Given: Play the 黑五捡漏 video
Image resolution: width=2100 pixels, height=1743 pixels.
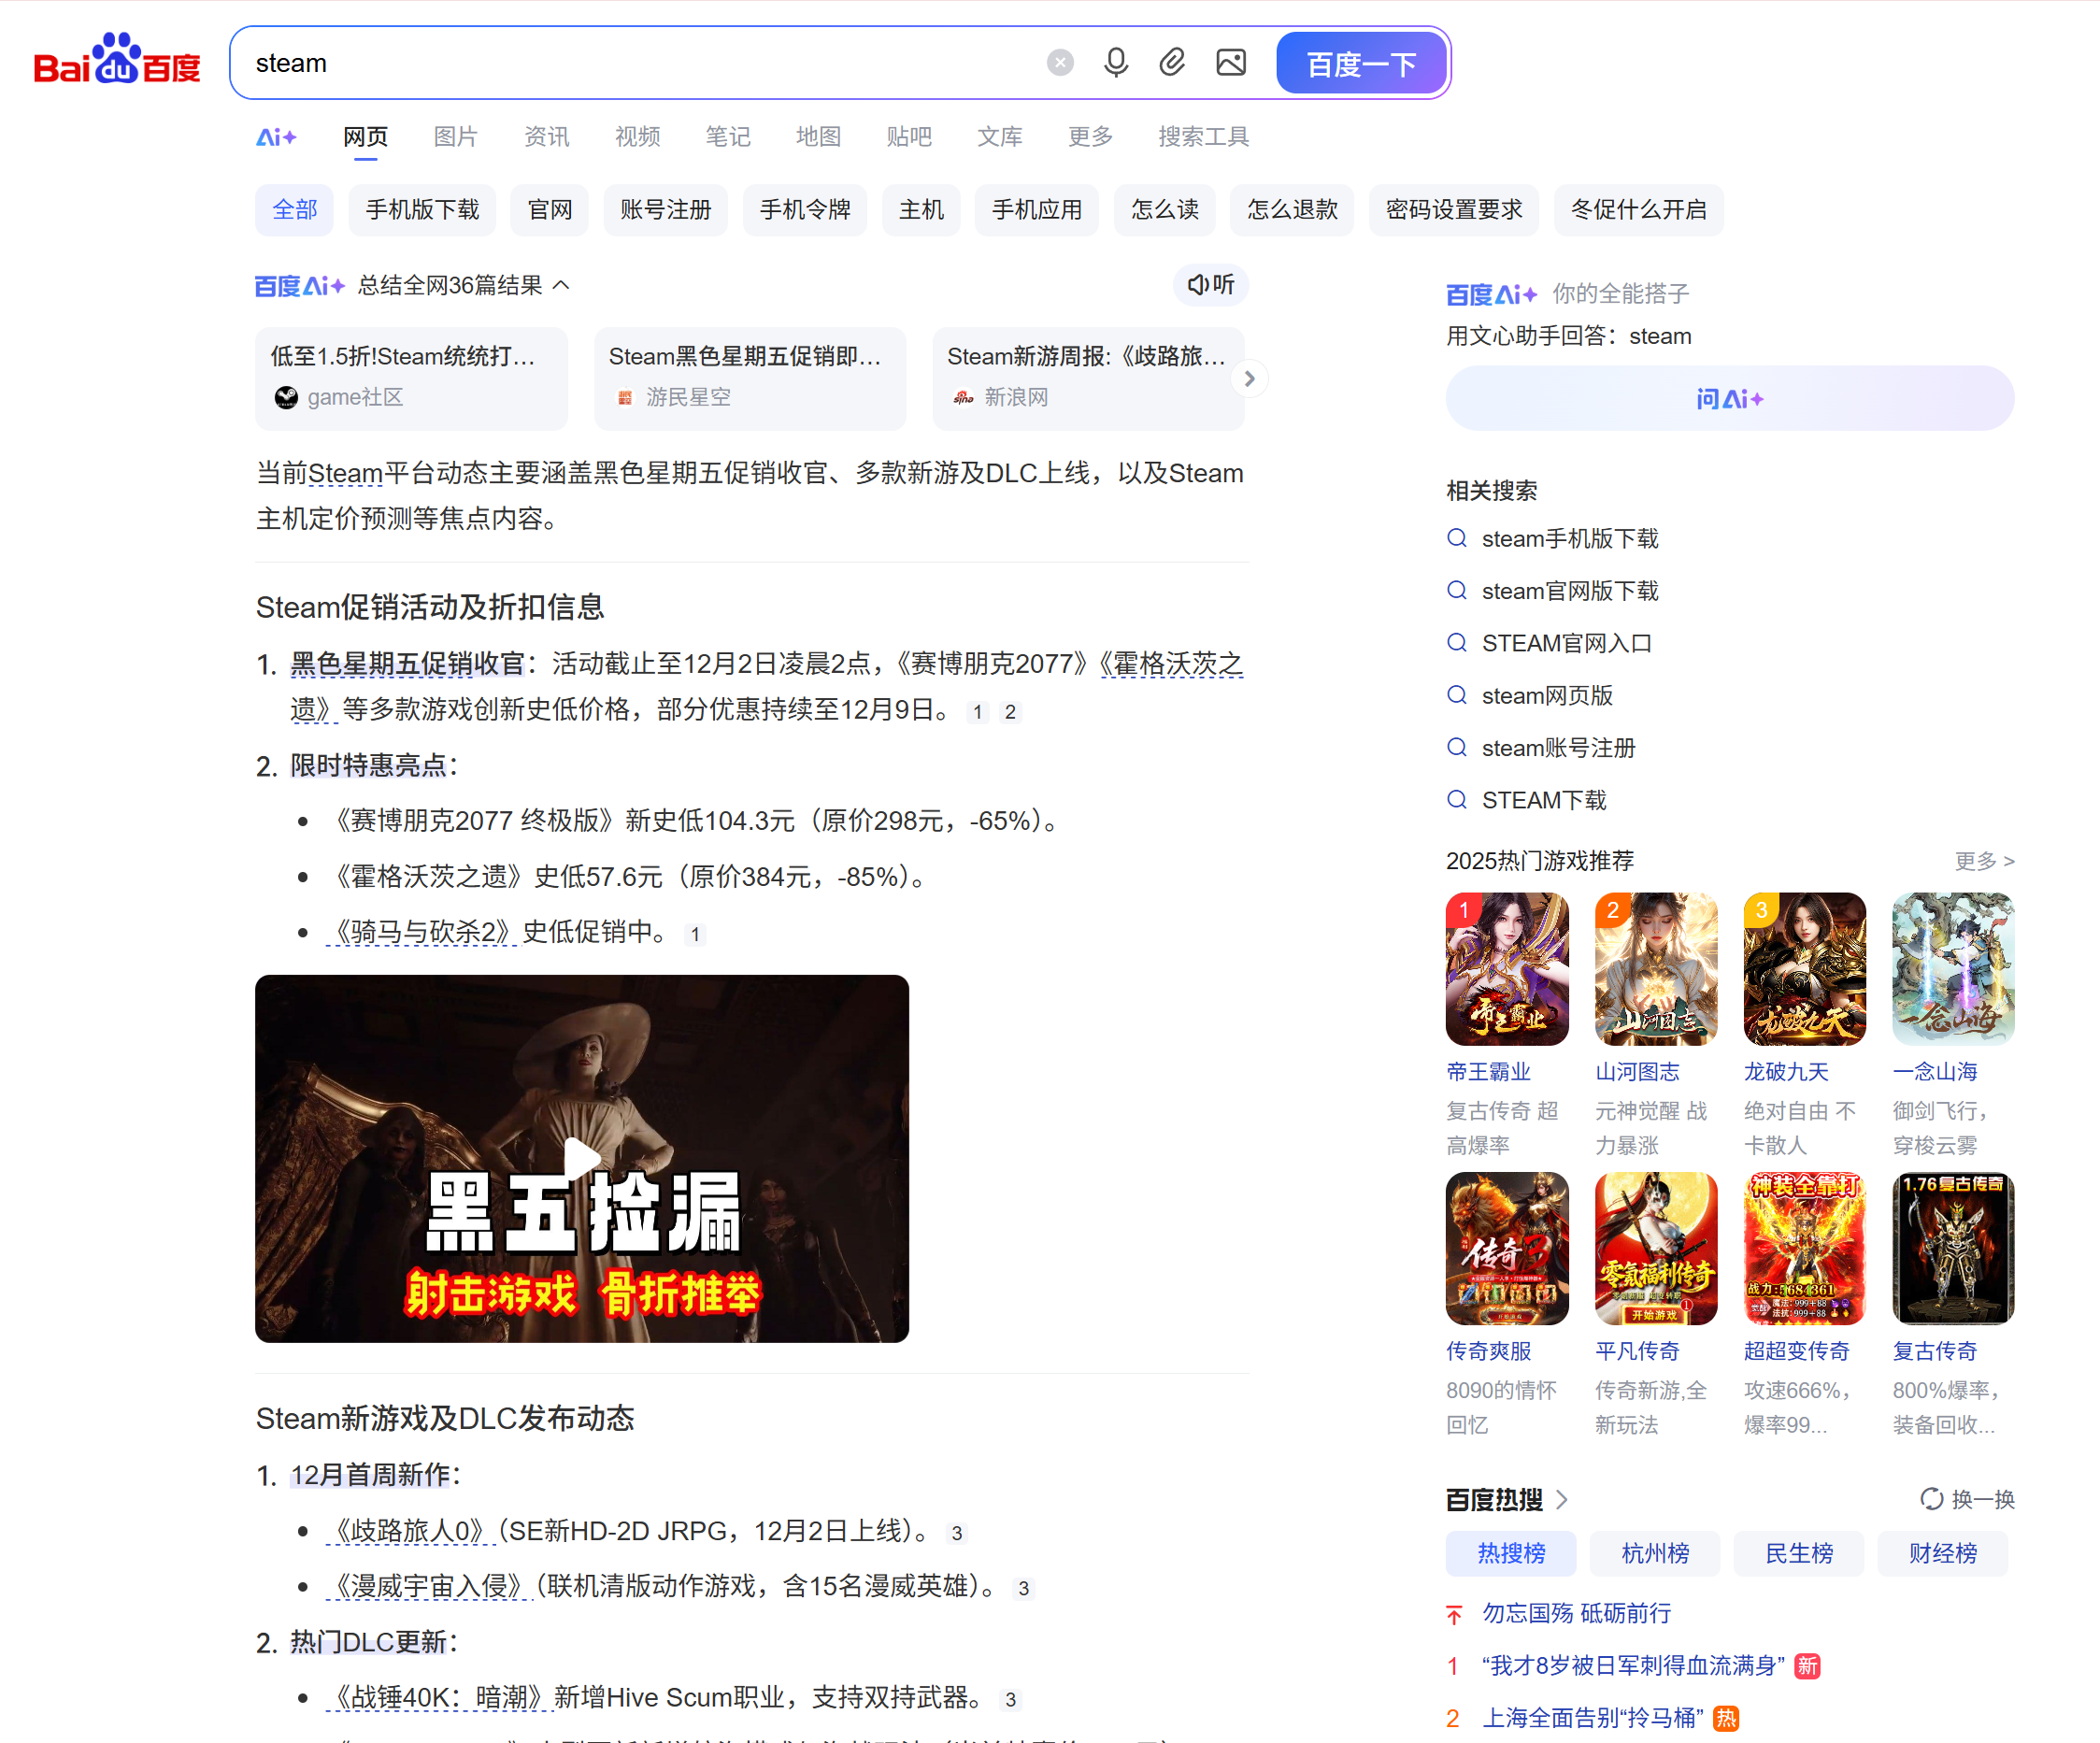Looking at the screenshot, I should pos(583,1158).
